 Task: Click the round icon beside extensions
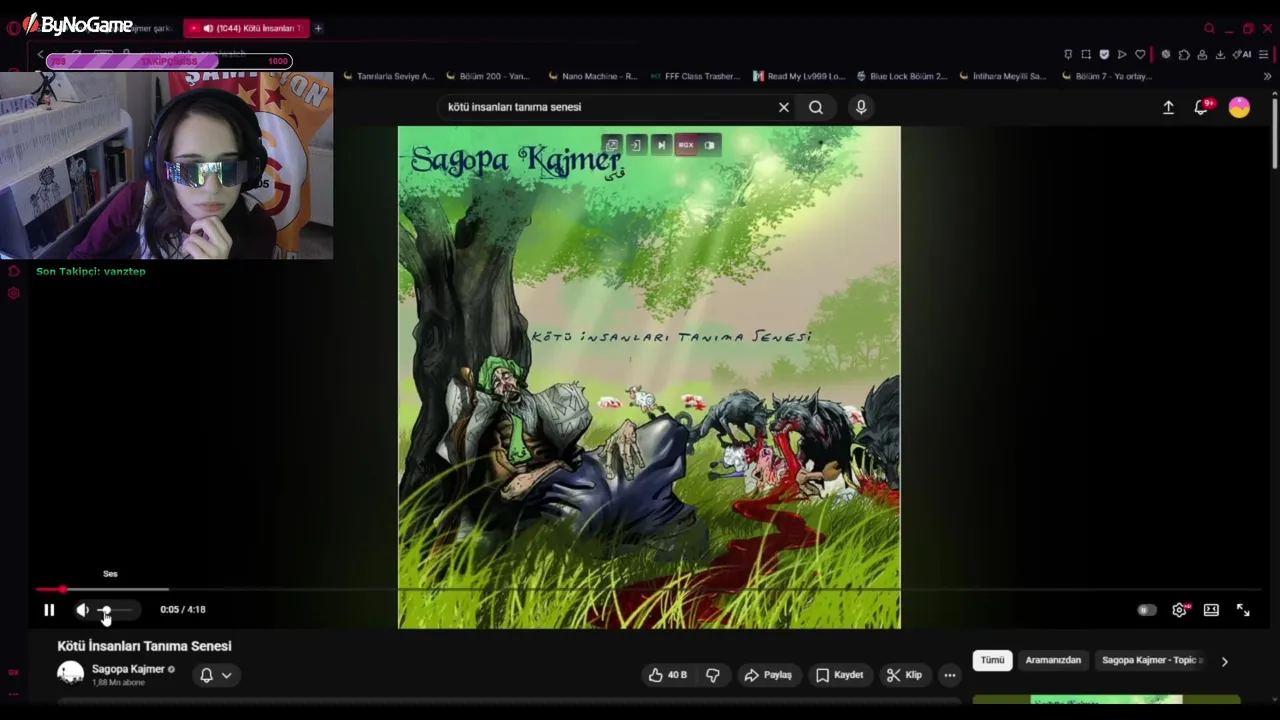click(x=1166, y=54)
